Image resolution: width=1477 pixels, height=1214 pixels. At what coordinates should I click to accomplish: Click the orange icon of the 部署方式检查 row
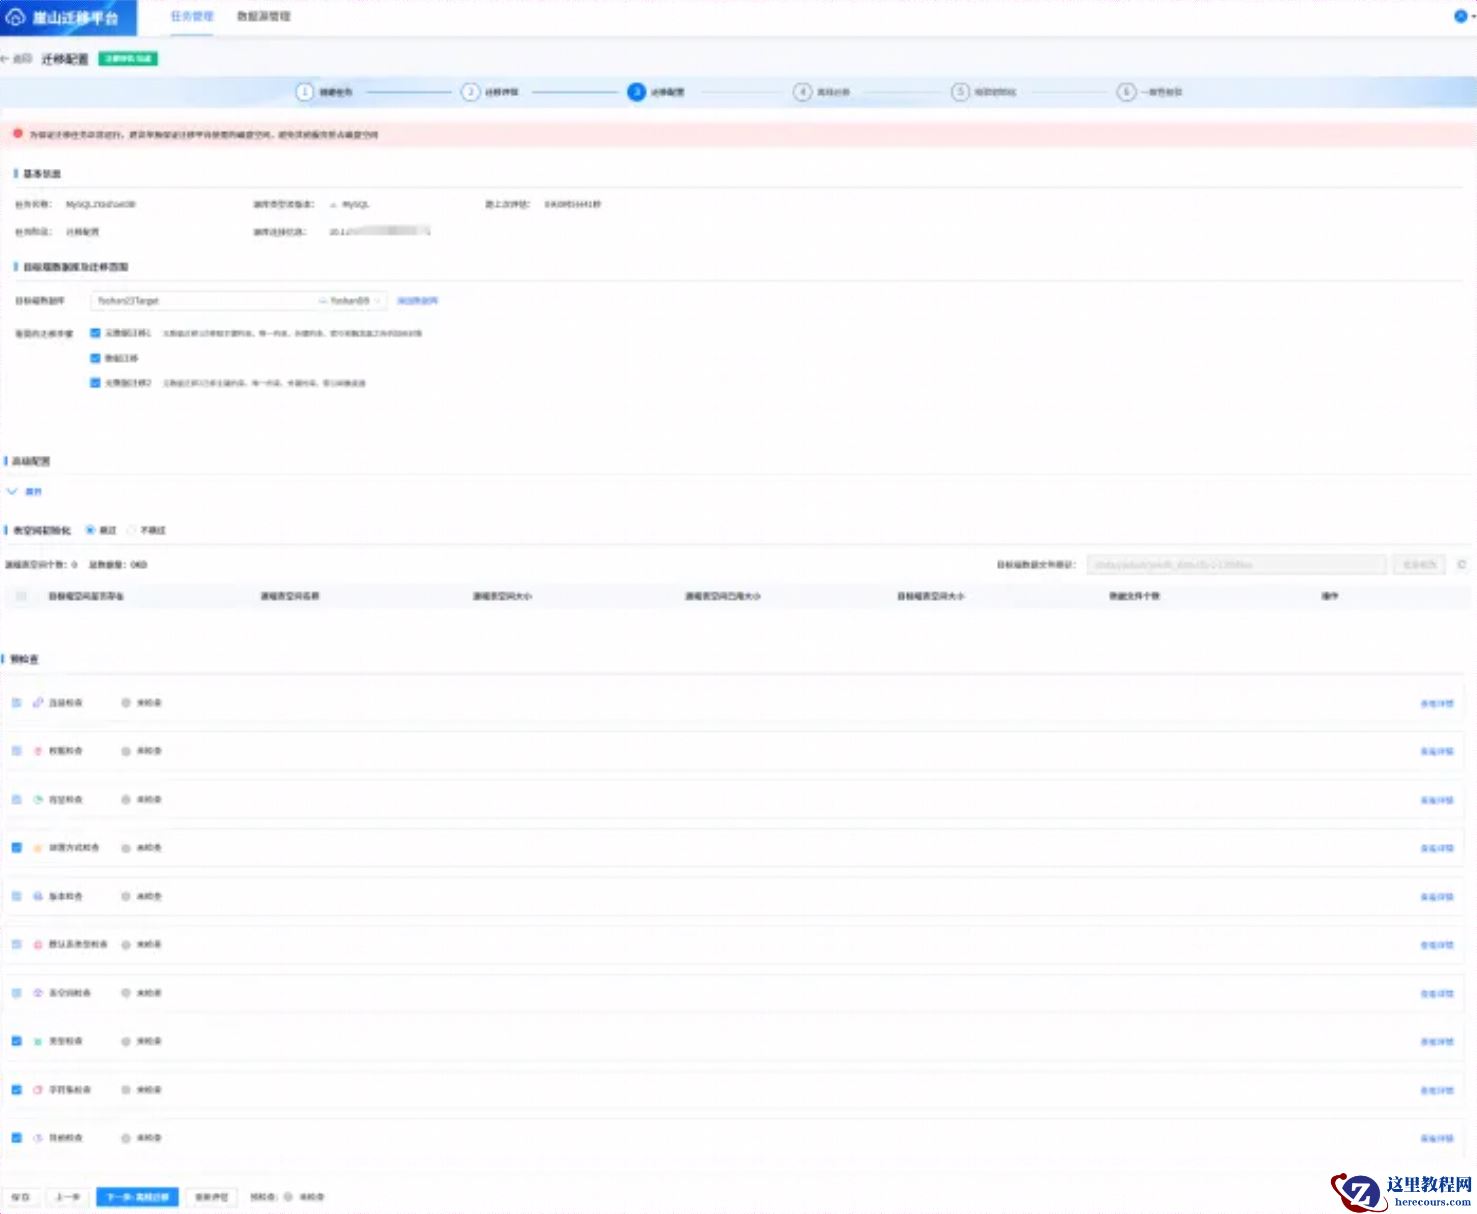(38, 848)
